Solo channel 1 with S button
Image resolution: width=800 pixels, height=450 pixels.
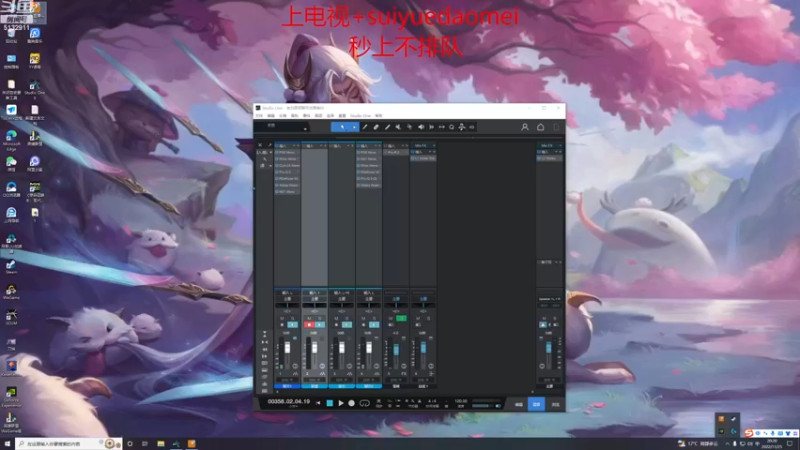(x=292, y=318)
